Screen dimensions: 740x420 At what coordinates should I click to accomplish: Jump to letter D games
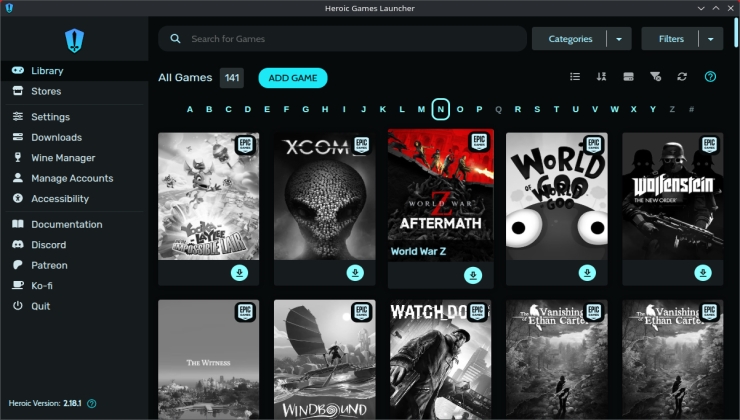click(x=247, y=109)
